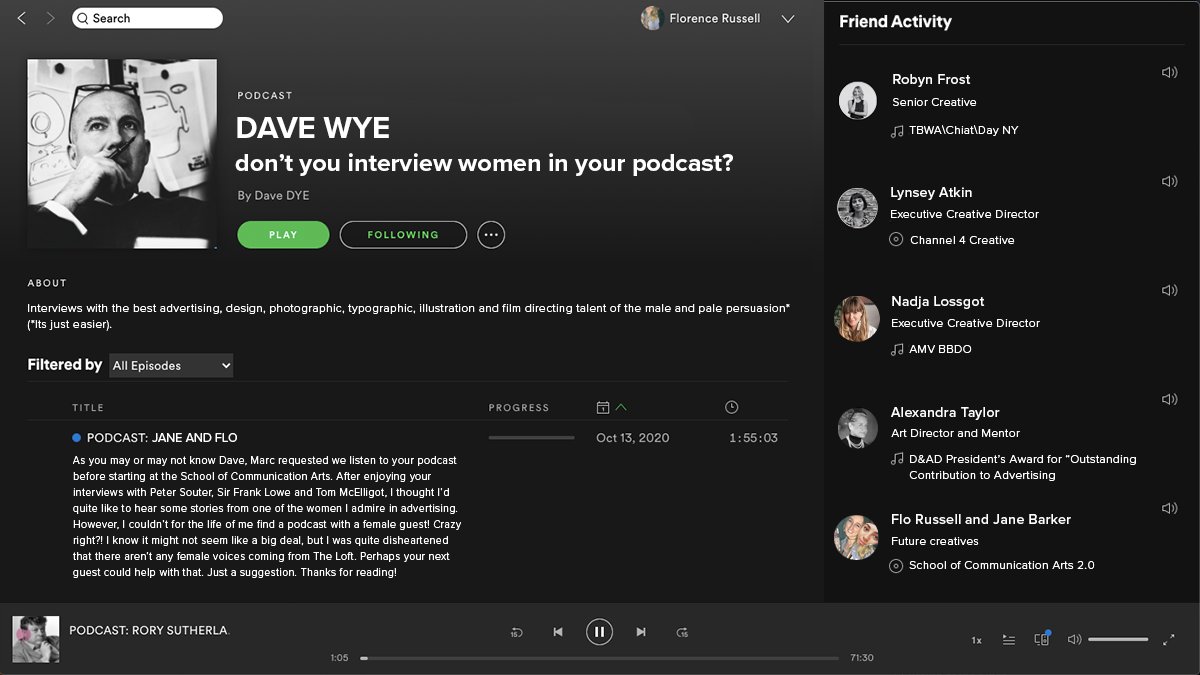Open the AMV BBDO link
1200x675 pixels.
(x=940, y=349)
